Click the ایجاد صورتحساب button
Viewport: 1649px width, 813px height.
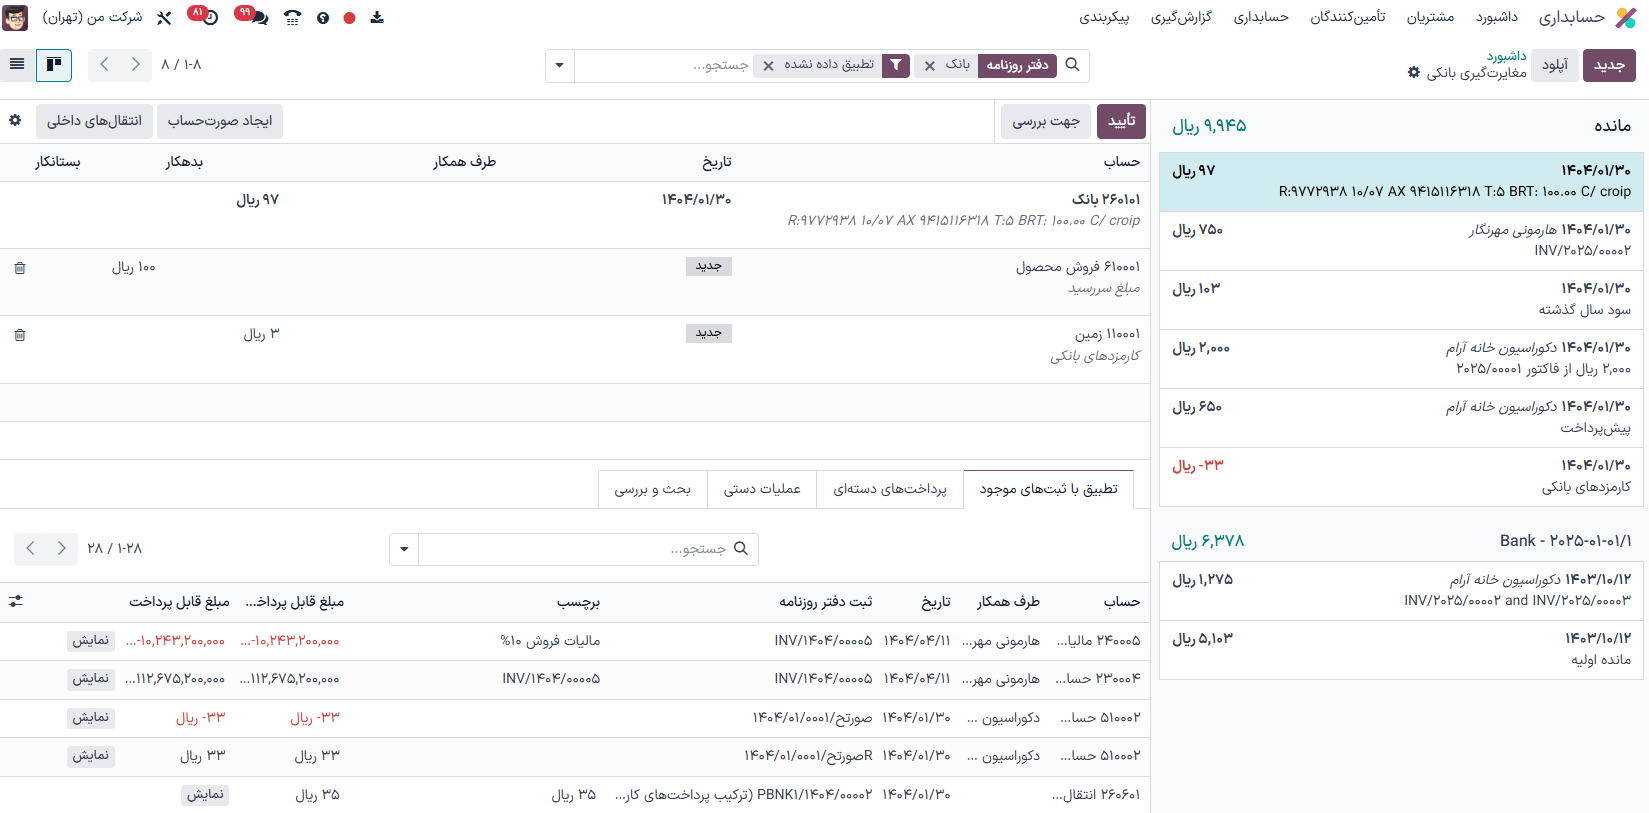tap(220, 121)
